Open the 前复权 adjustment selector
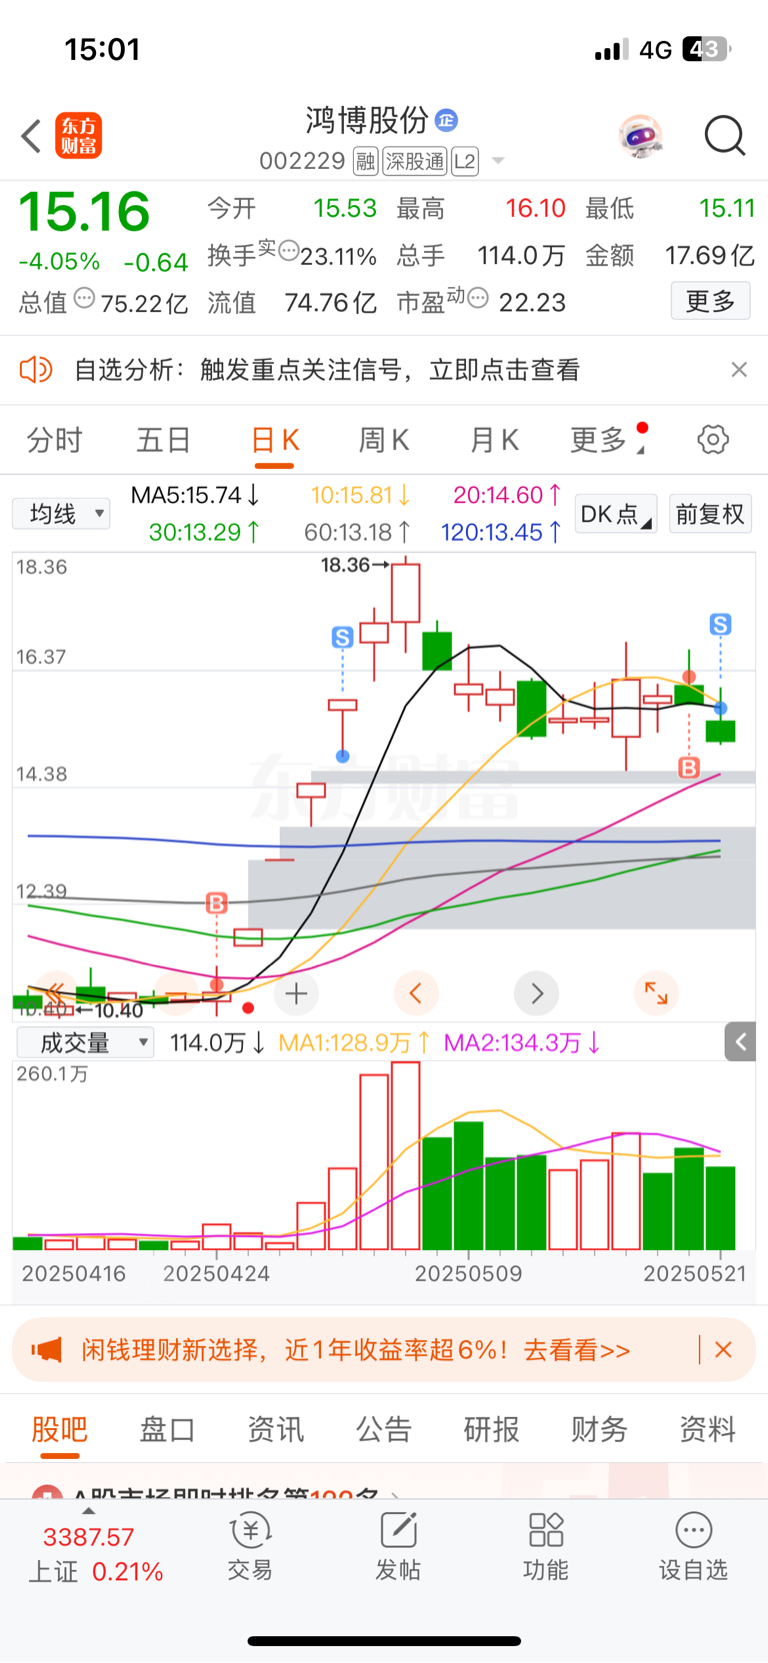This screenshot has width=768, height=1663. [x=710, y=514]
